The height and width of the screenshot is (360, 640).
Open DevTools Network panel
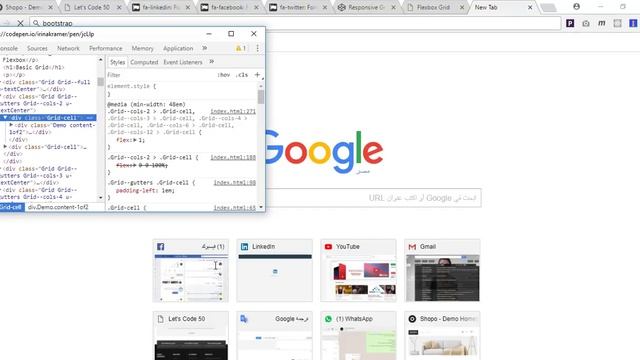pyautogui.click(x=68, y=48)
